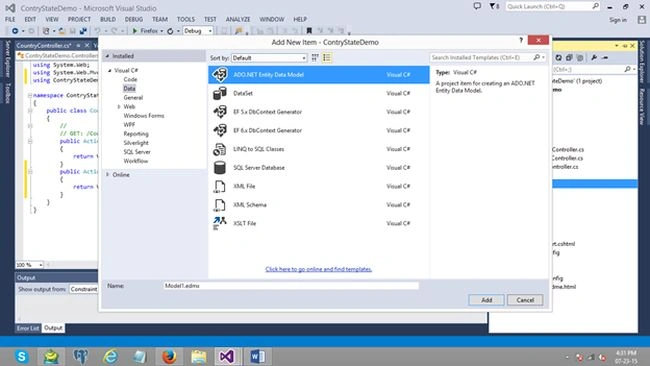Screen dimensions: 650x366
Task: Open Microsoft Word from the taskbar
Action: (257, 356)
